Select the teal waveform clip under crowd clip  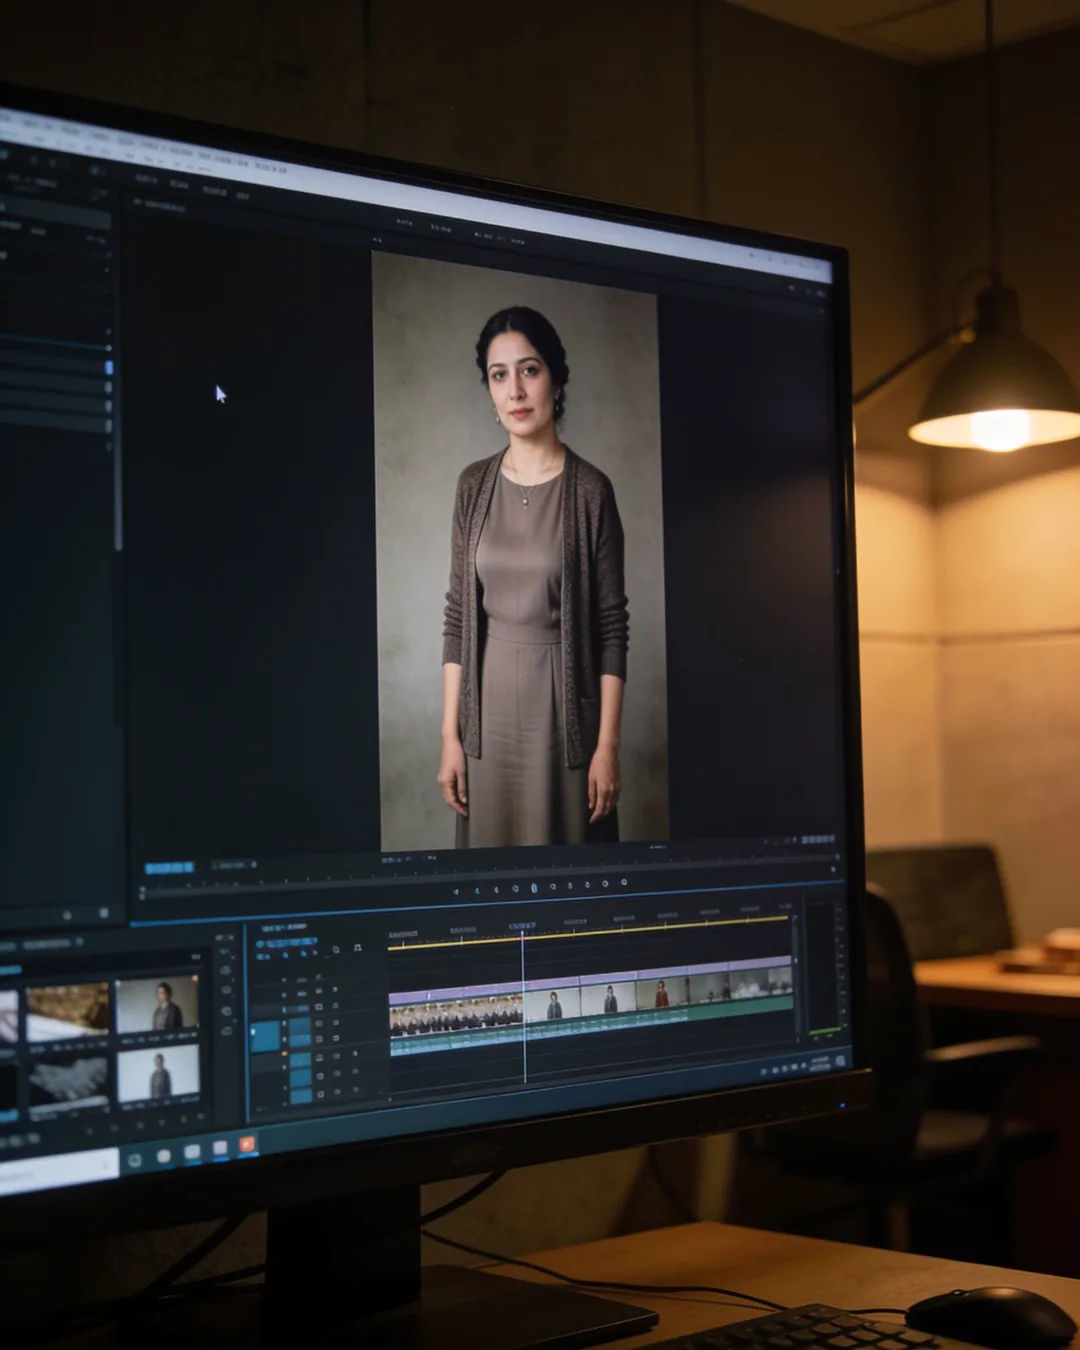[x=456, y=1042]
